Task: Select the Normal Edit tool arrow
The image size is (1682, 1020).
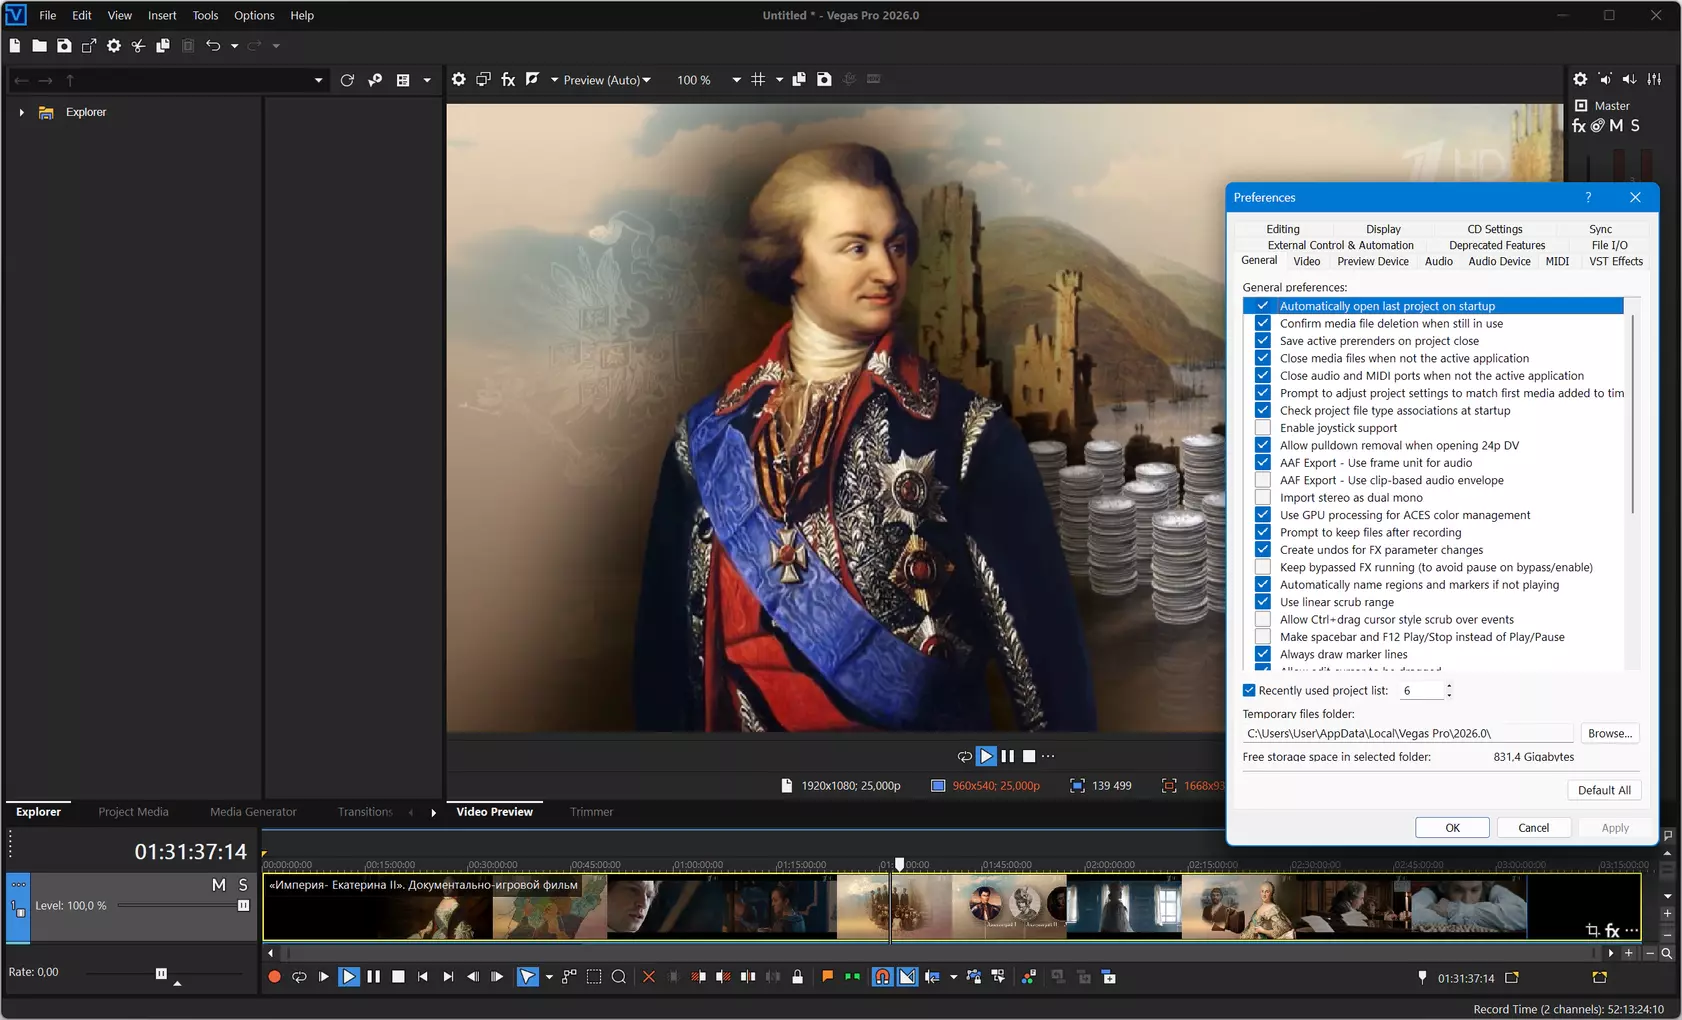Action: [x=527, y=977]
